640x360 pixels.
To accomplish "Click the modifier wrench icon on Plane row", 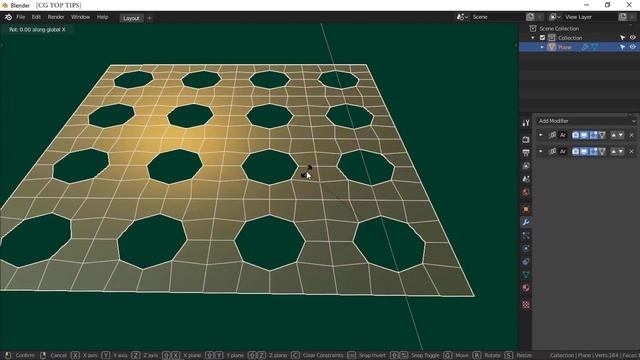I will point(585,47).
